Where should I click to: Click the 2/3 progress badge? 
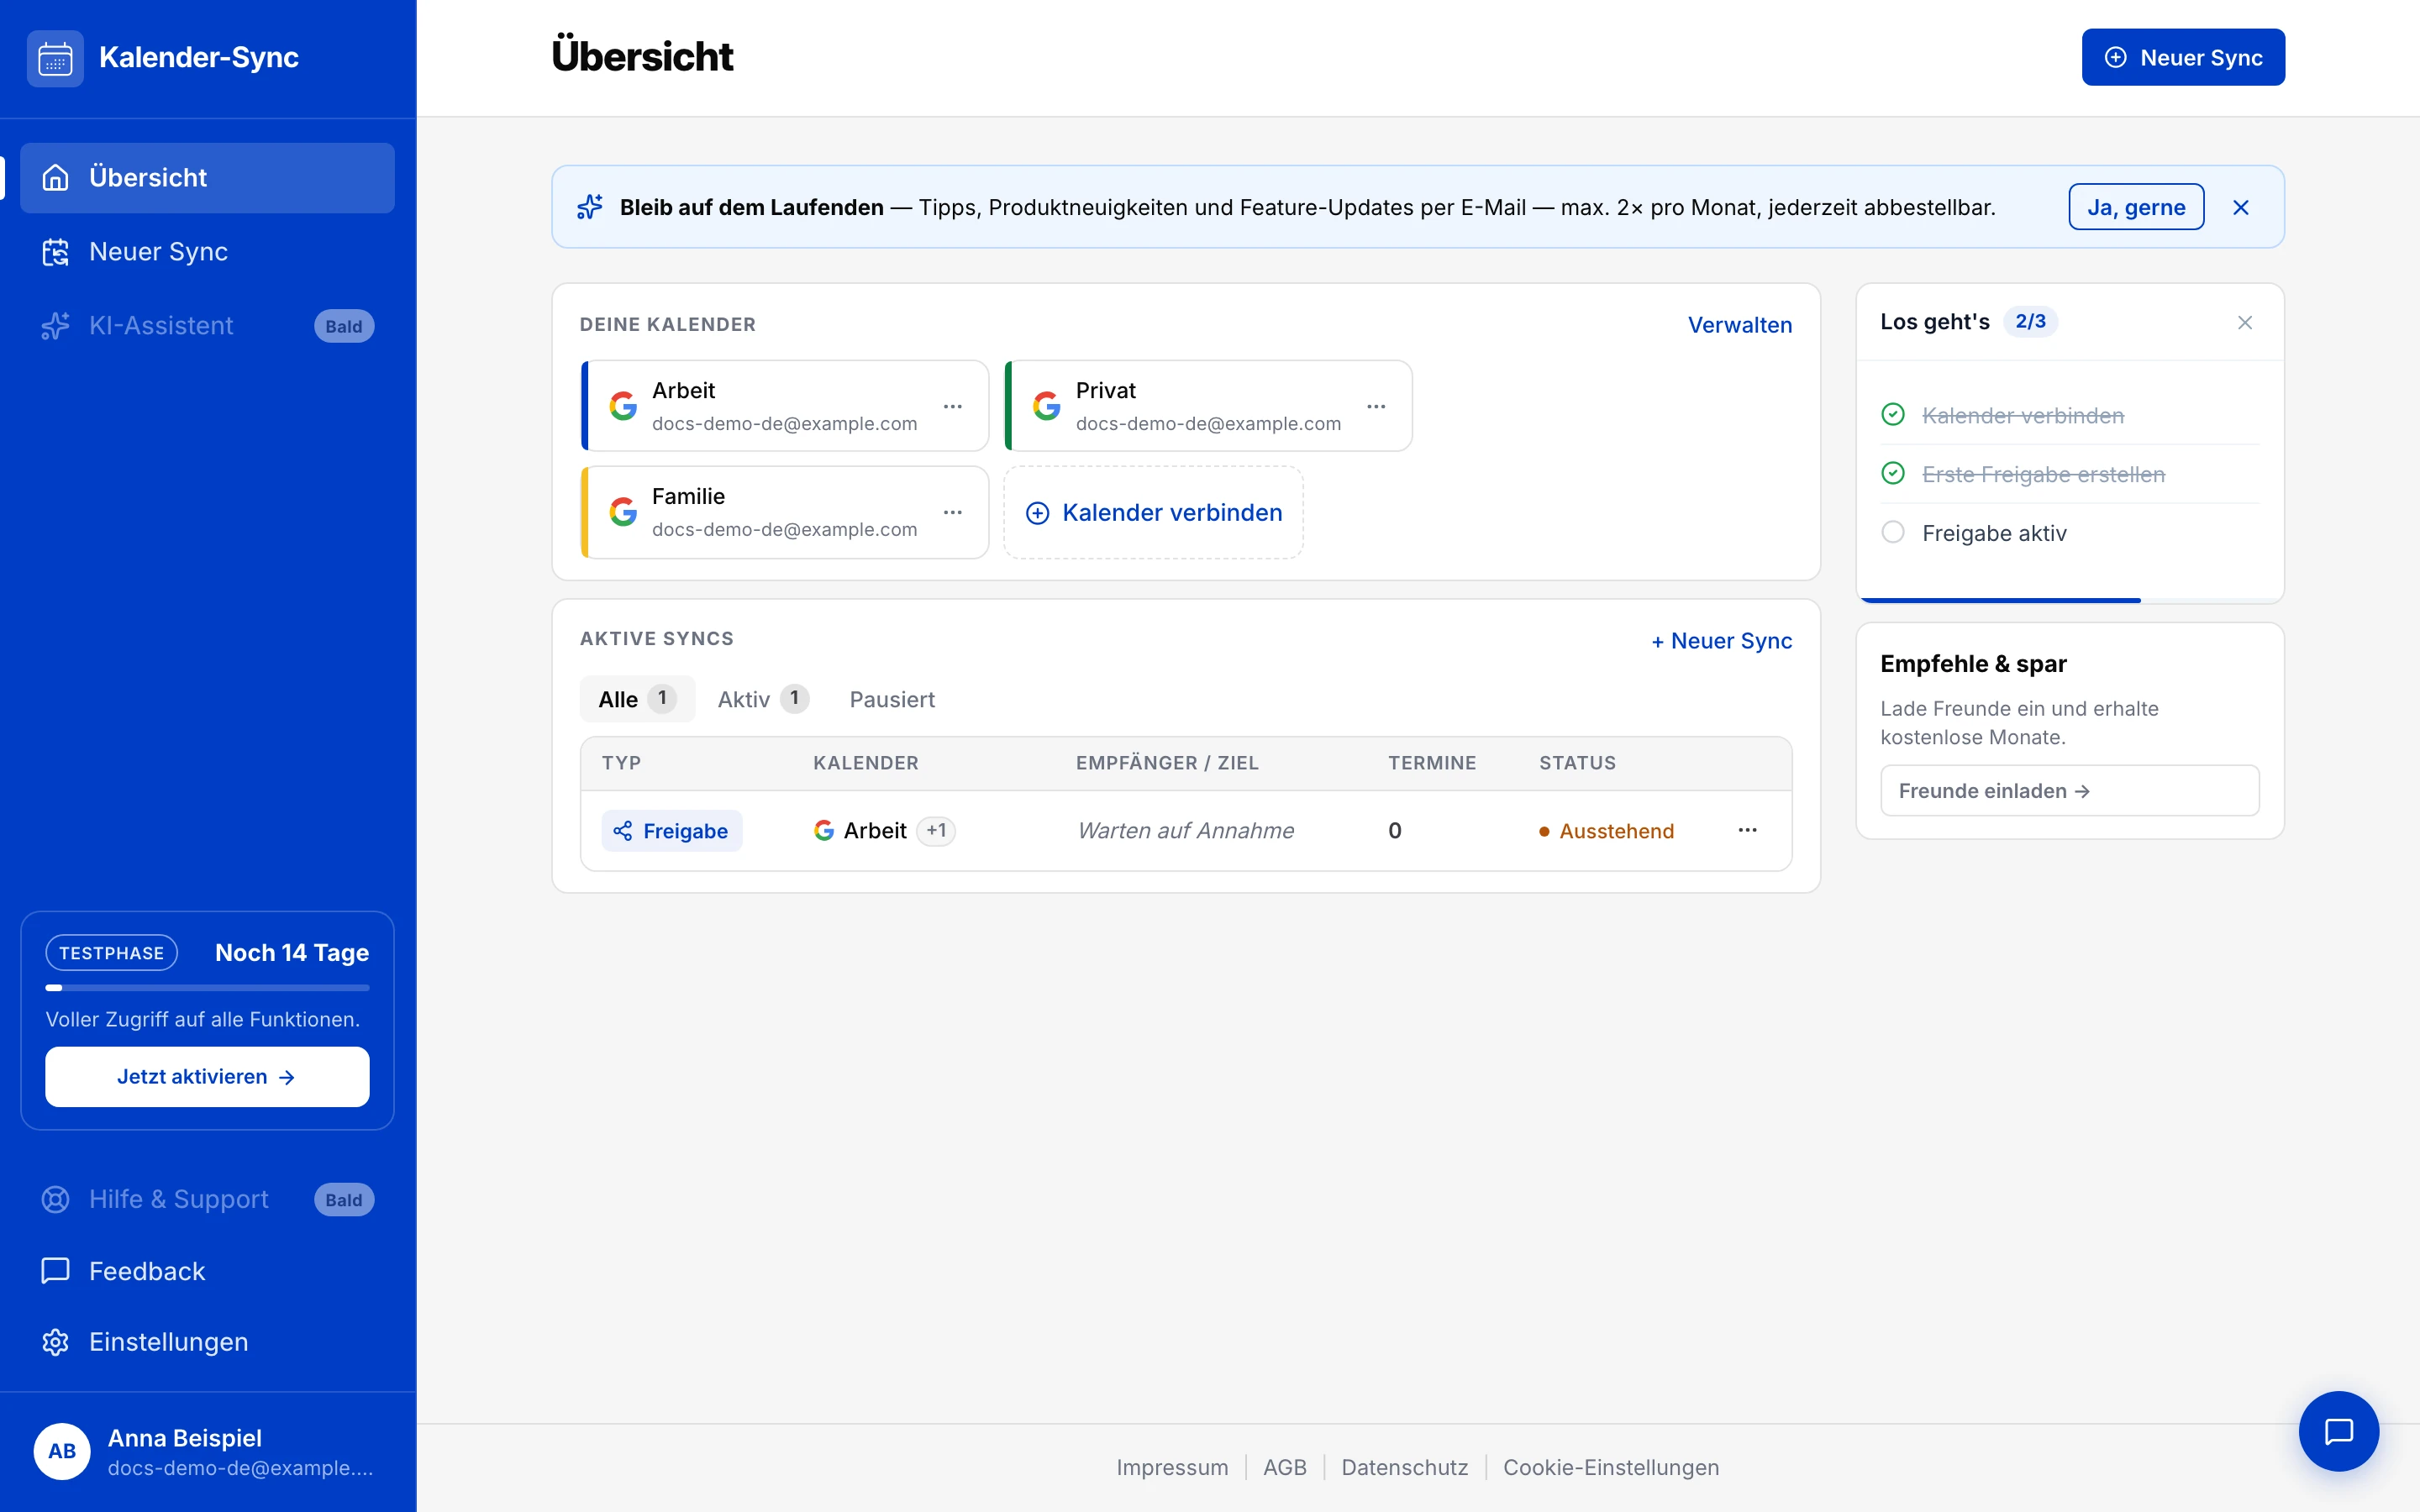[2030, 322]
